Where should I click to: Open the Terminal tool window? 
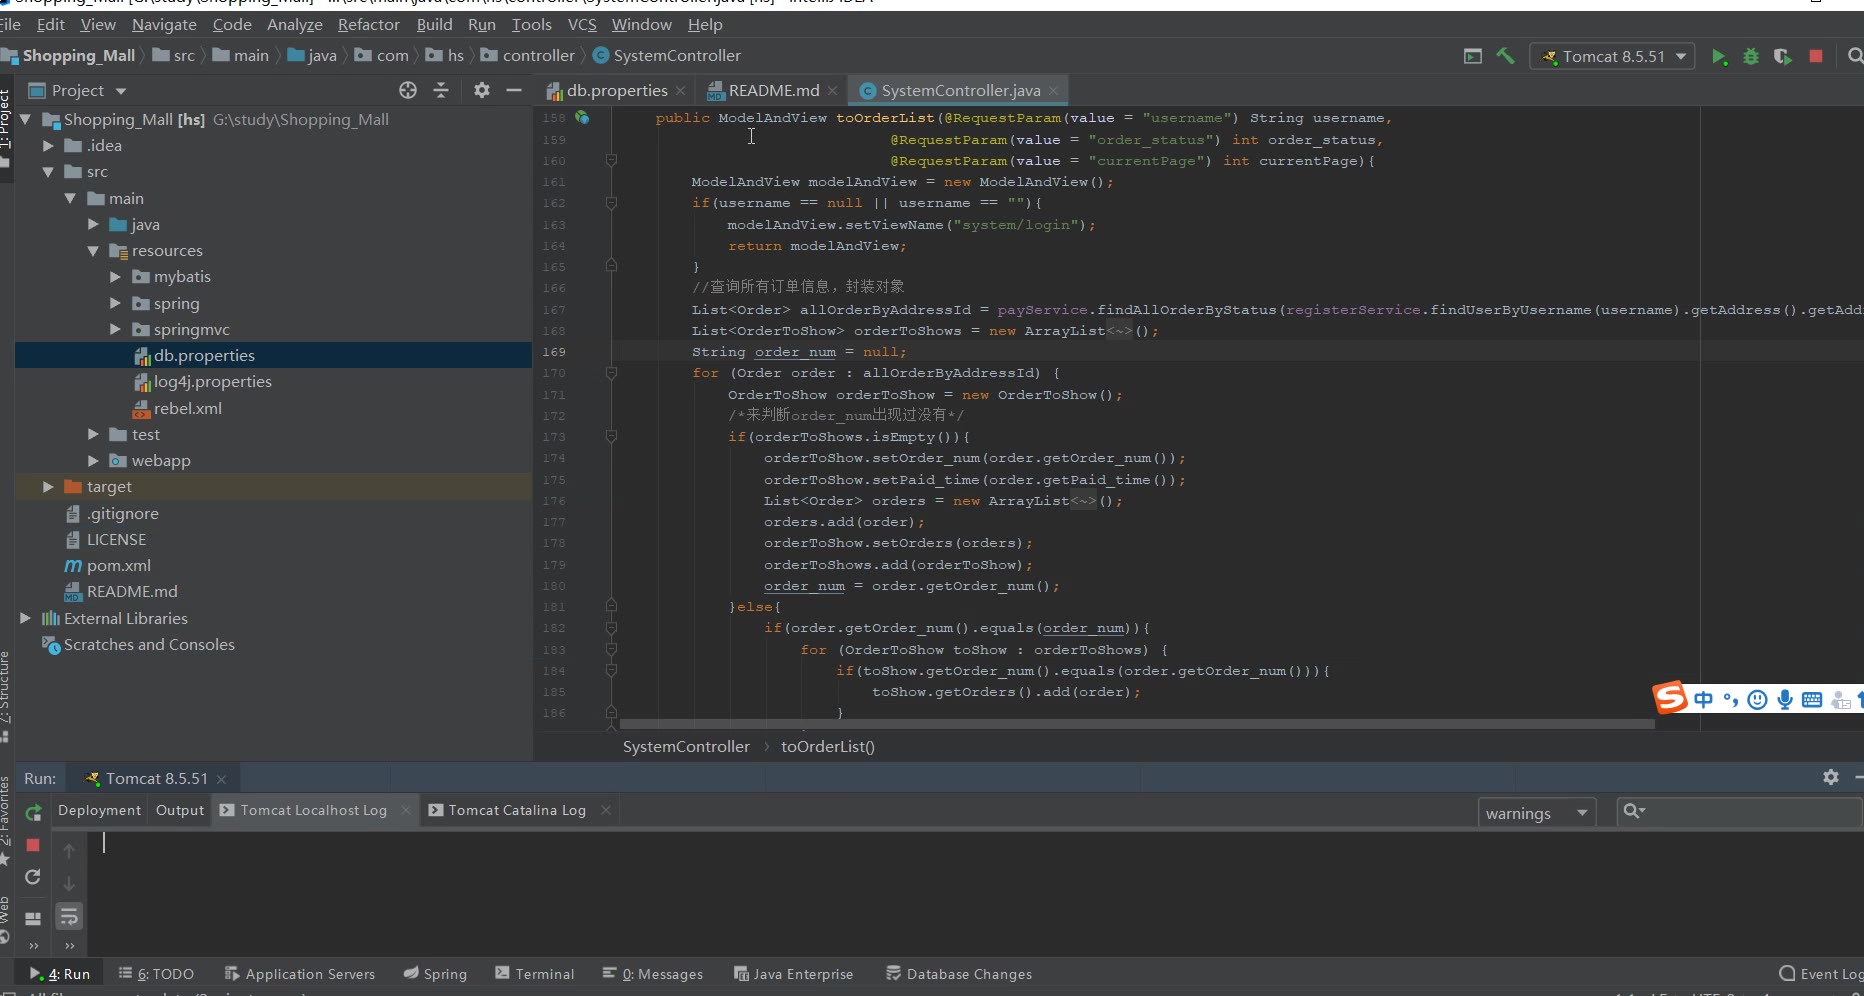(534, 974)
